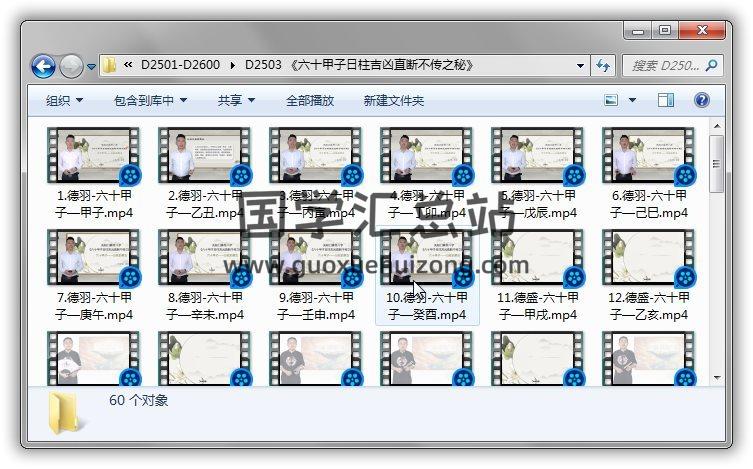This screenshot has width=753, height=469.
Task: Select video thumbnail for file number 4
Action: pos(426,156)
